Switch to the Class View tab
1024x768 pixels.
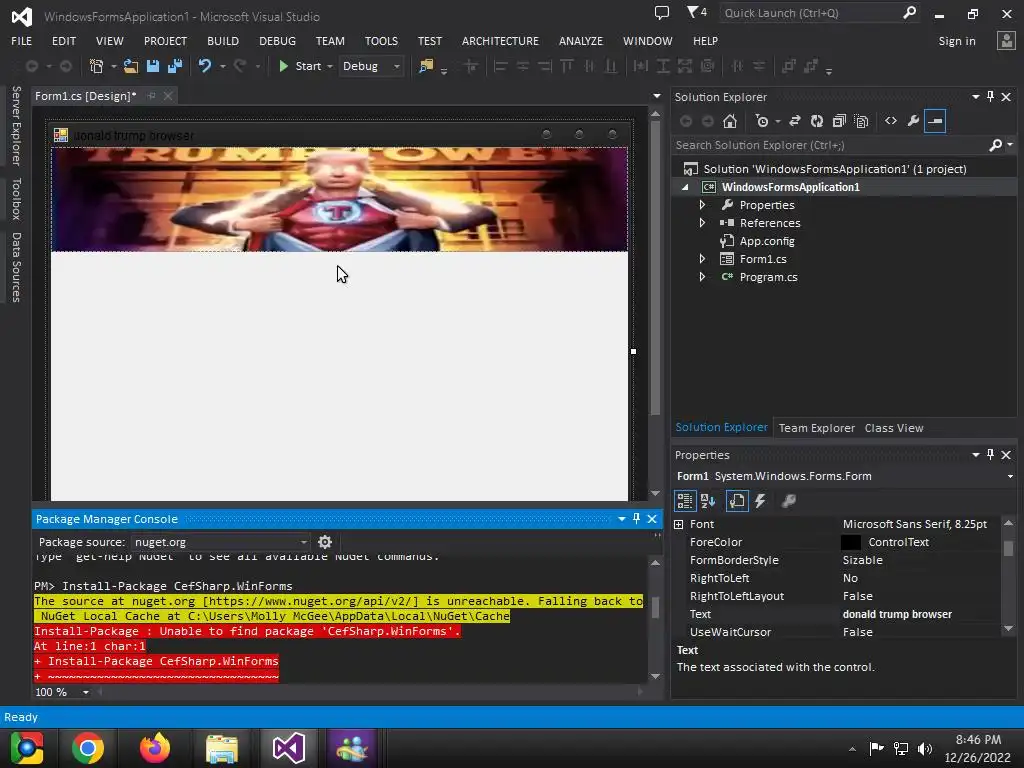893,428
